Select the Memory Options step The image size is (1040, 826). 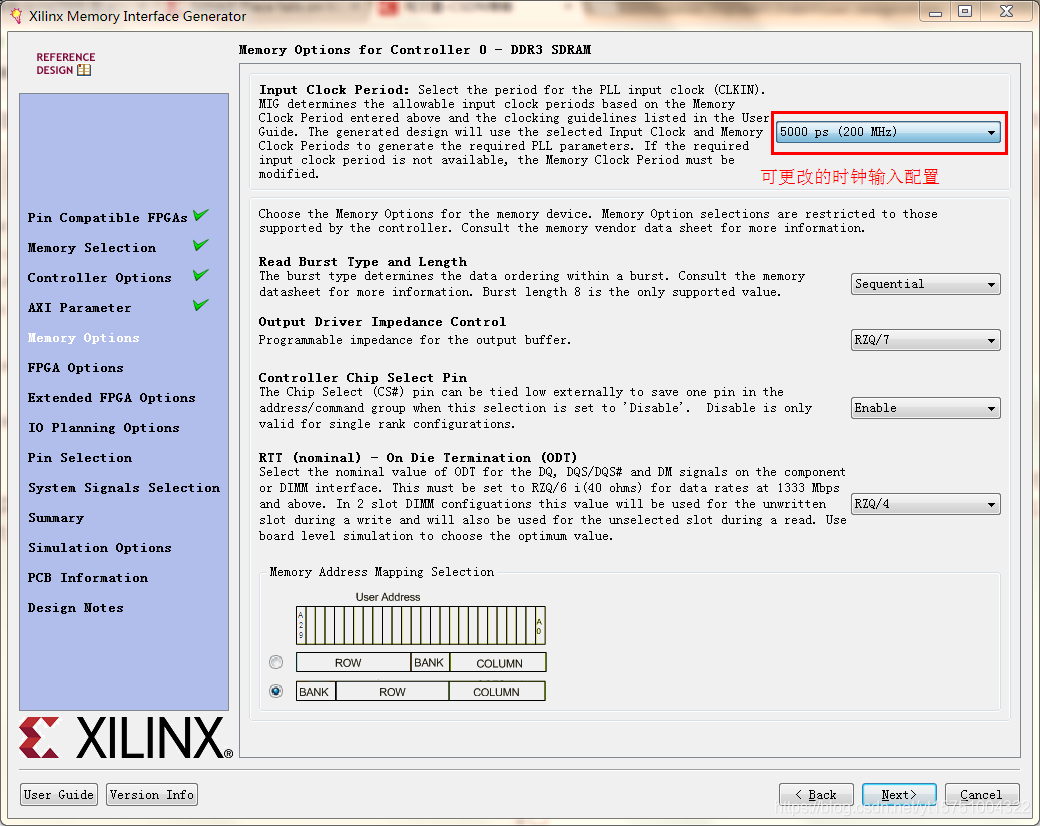[x=84, y=338]
